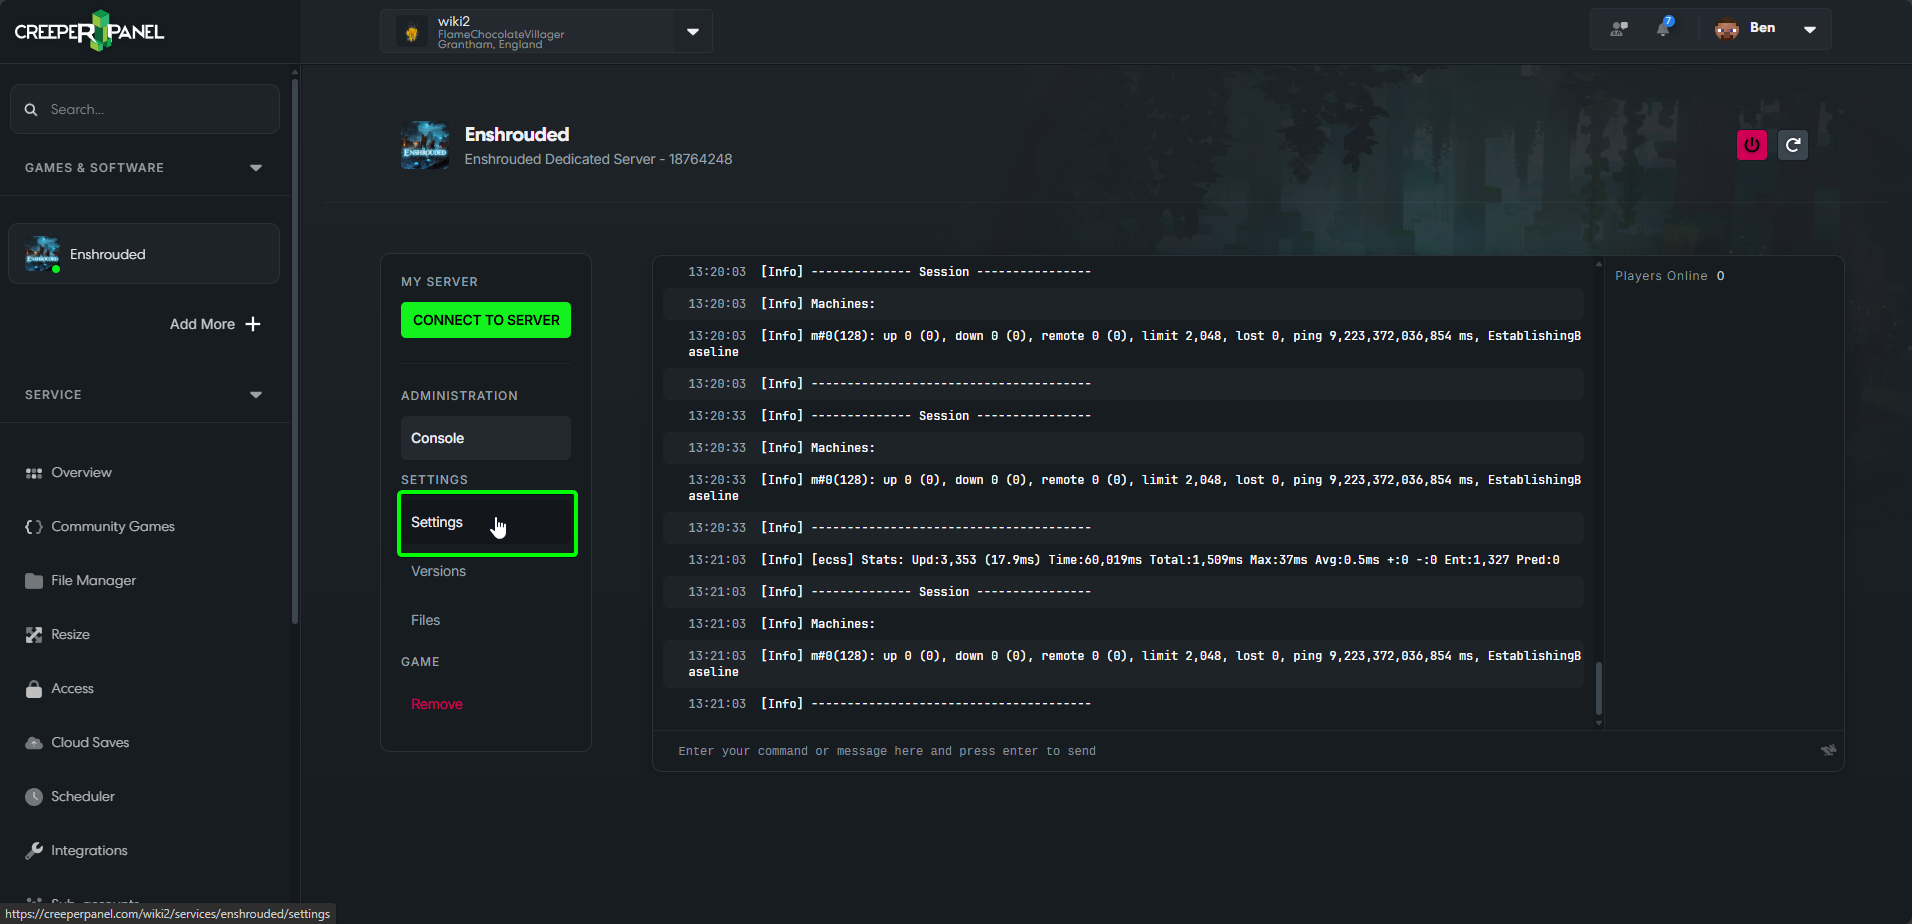Viewport: 1912px width, 924px height.
Task: Expand the Games & Software section
Action: point(256,168)
